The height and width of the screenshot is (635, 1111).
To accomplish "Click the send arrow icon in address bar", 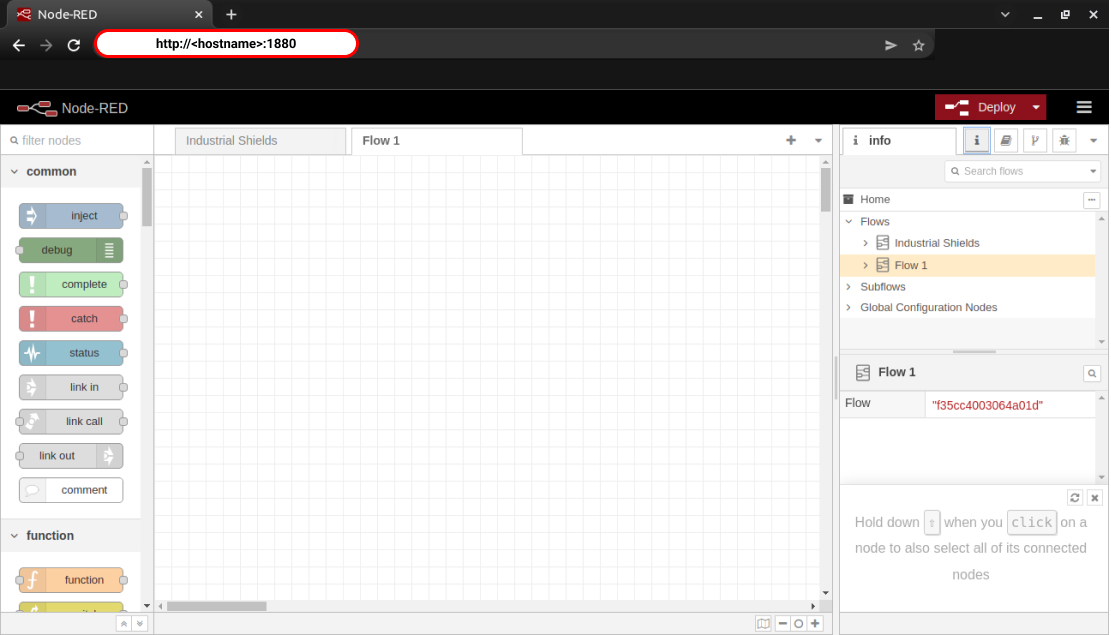I will click(891, 45).
